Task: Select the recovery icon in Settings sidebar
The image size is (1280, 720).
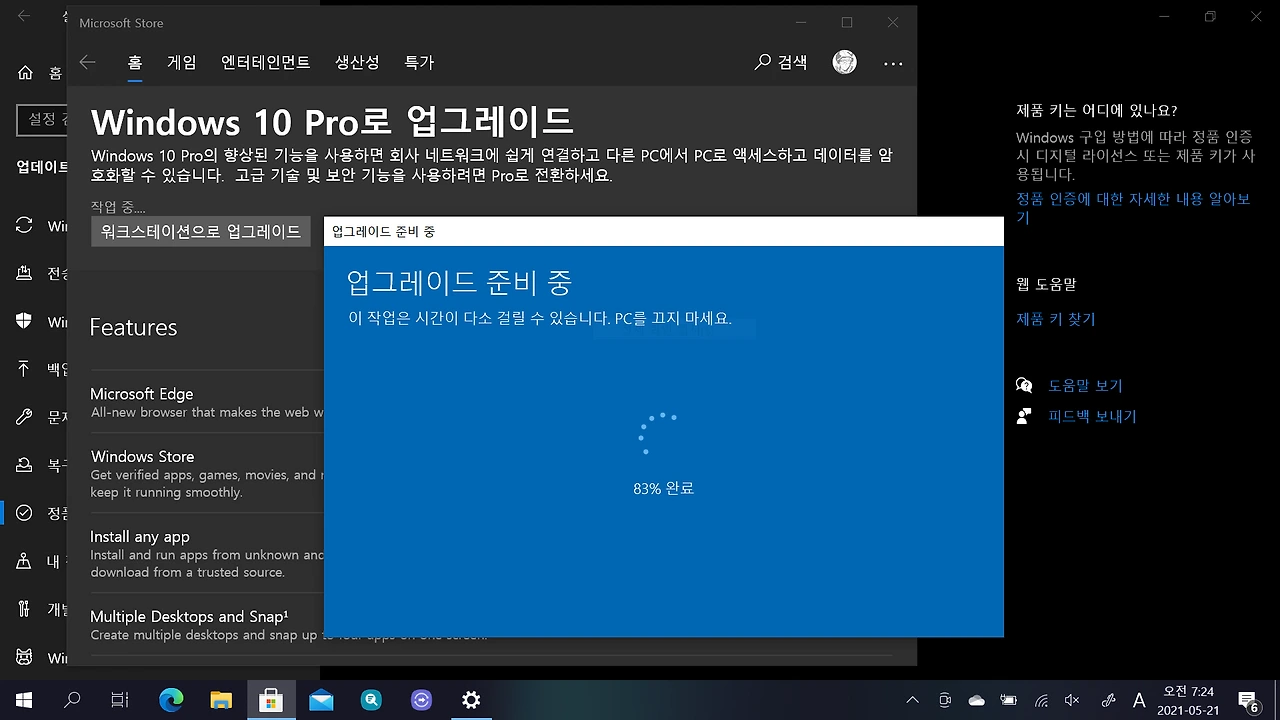Action: [25, 465]
